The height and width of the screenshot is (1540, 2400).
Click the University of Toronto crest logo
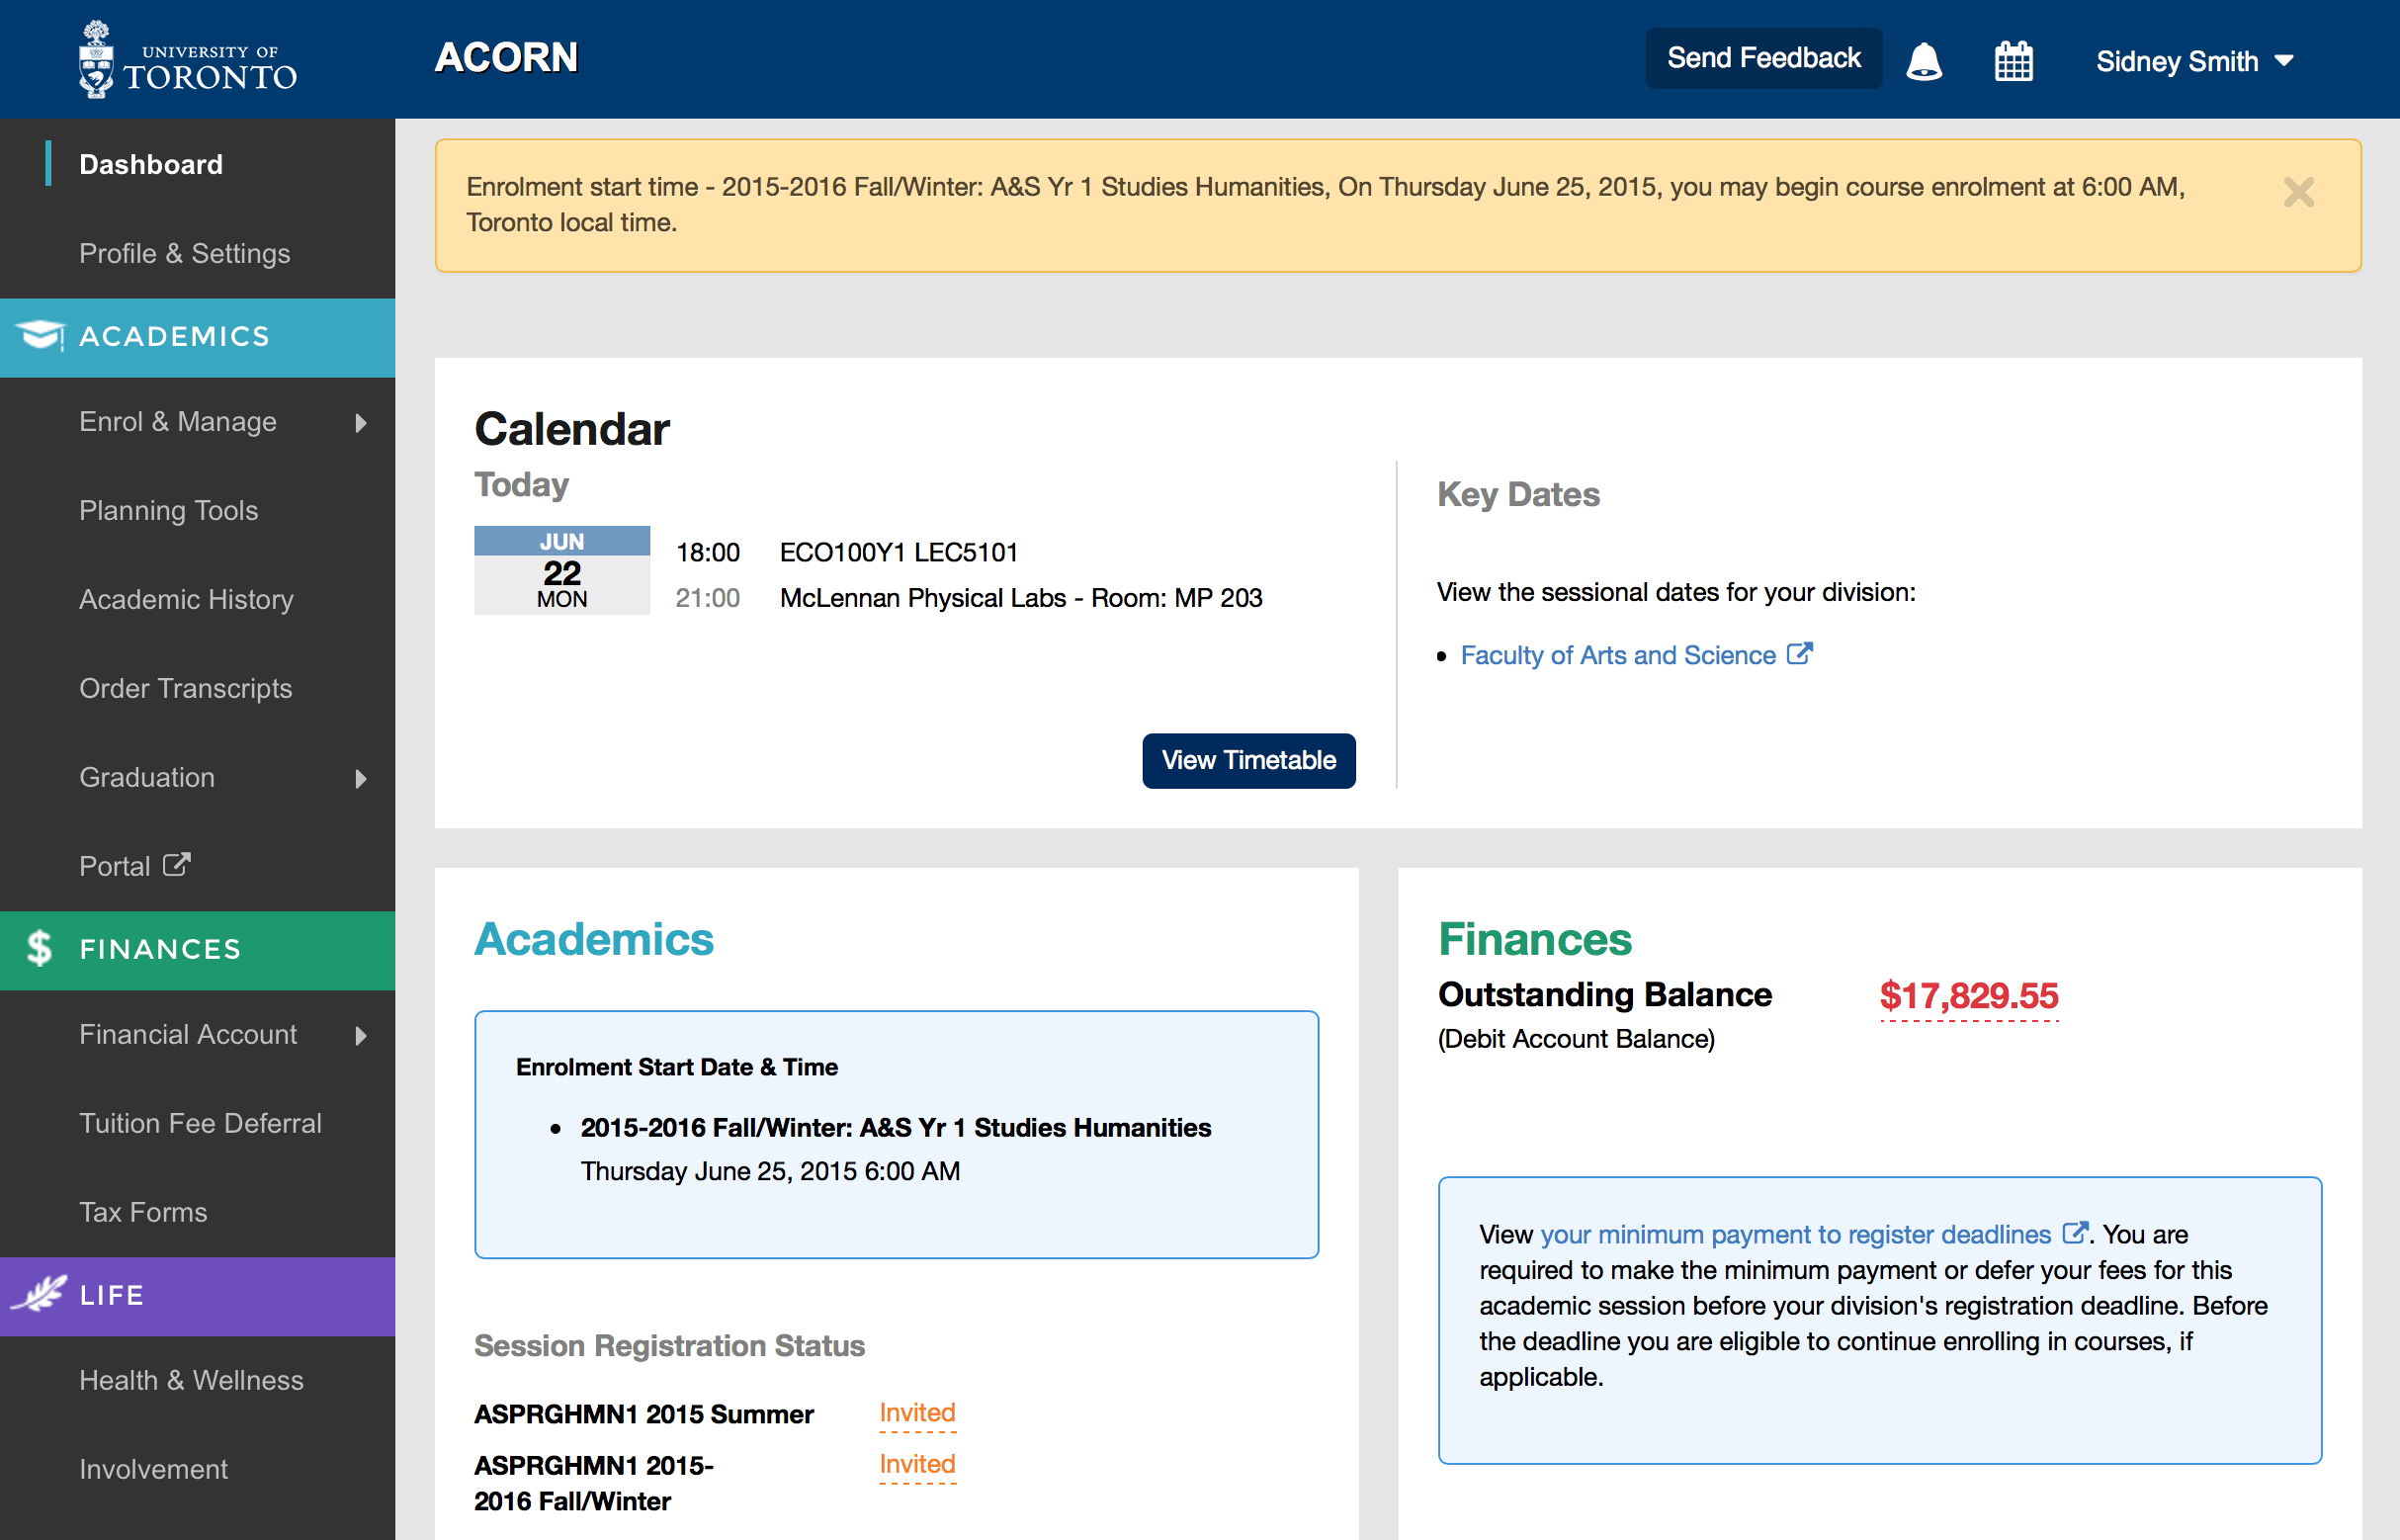(x=96, y=60)
